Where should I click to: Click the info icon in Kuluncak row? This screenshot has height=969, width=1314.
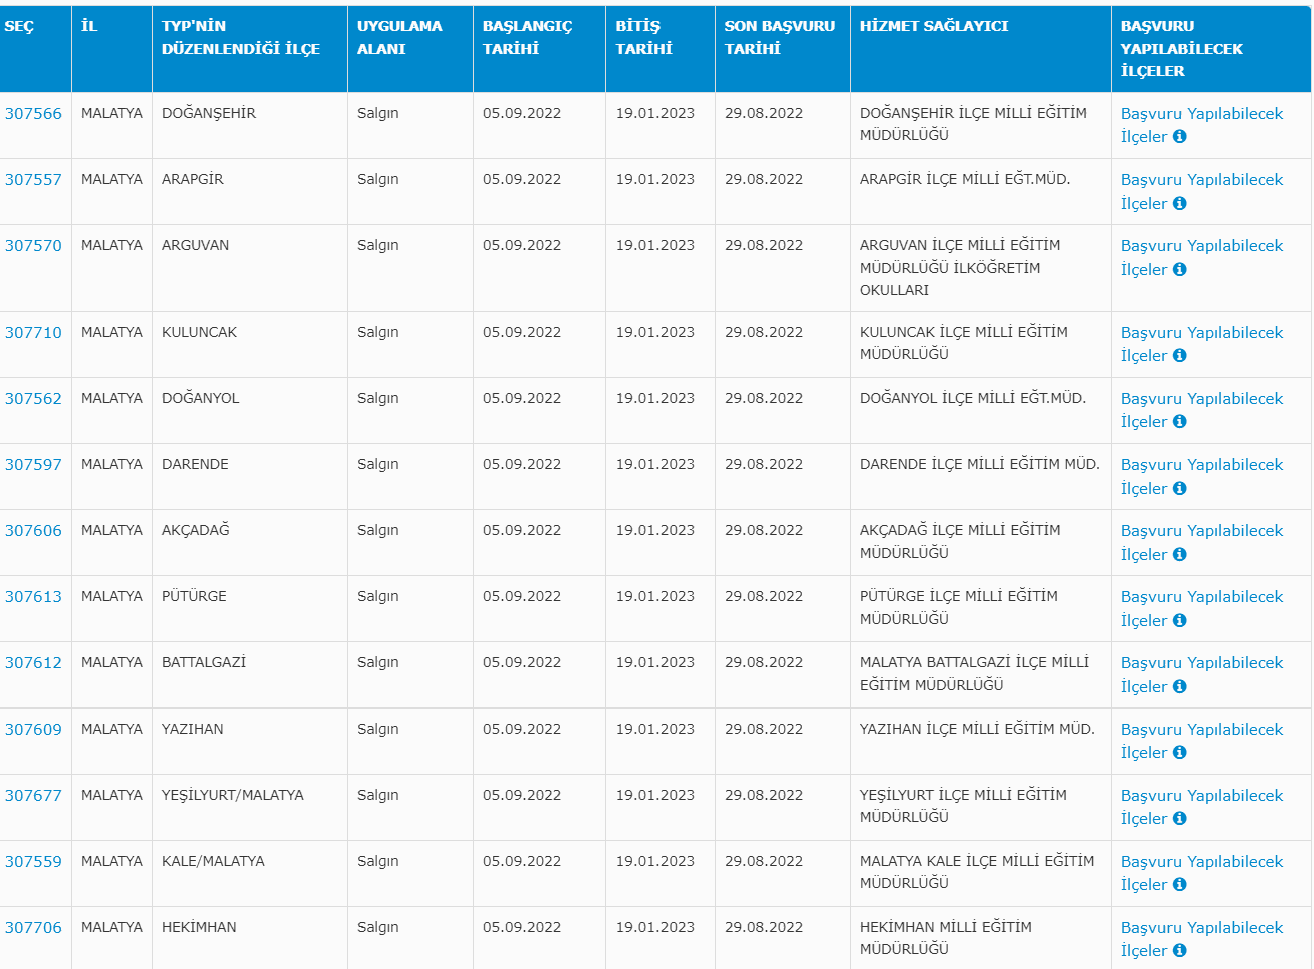coord(1179,356)
